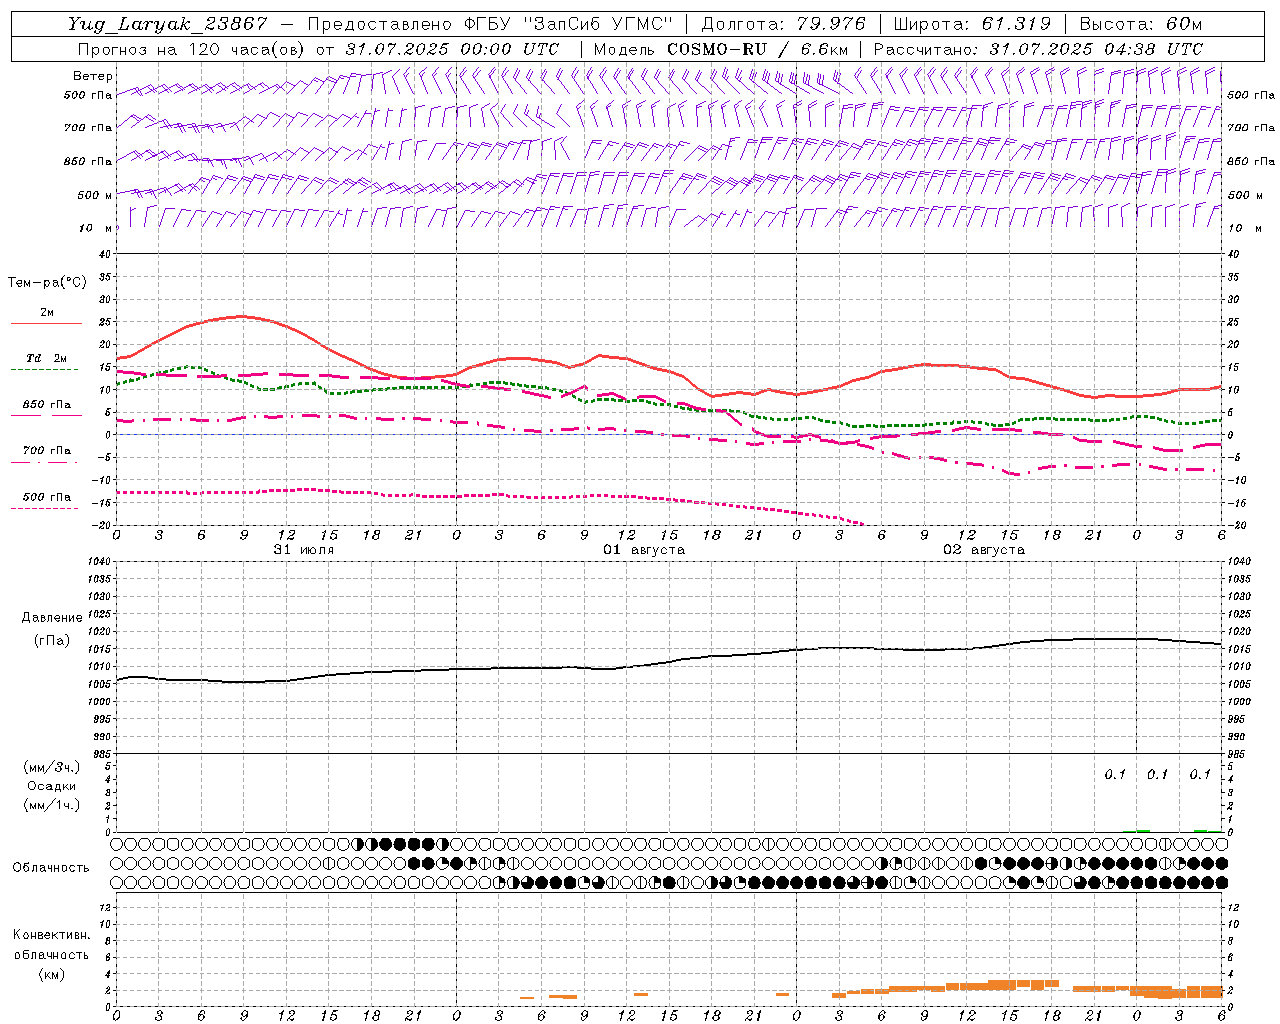This screenshot has height=1024, width=1280.
Task: Click the Ветер wind panel label
Action: [93, 76]
